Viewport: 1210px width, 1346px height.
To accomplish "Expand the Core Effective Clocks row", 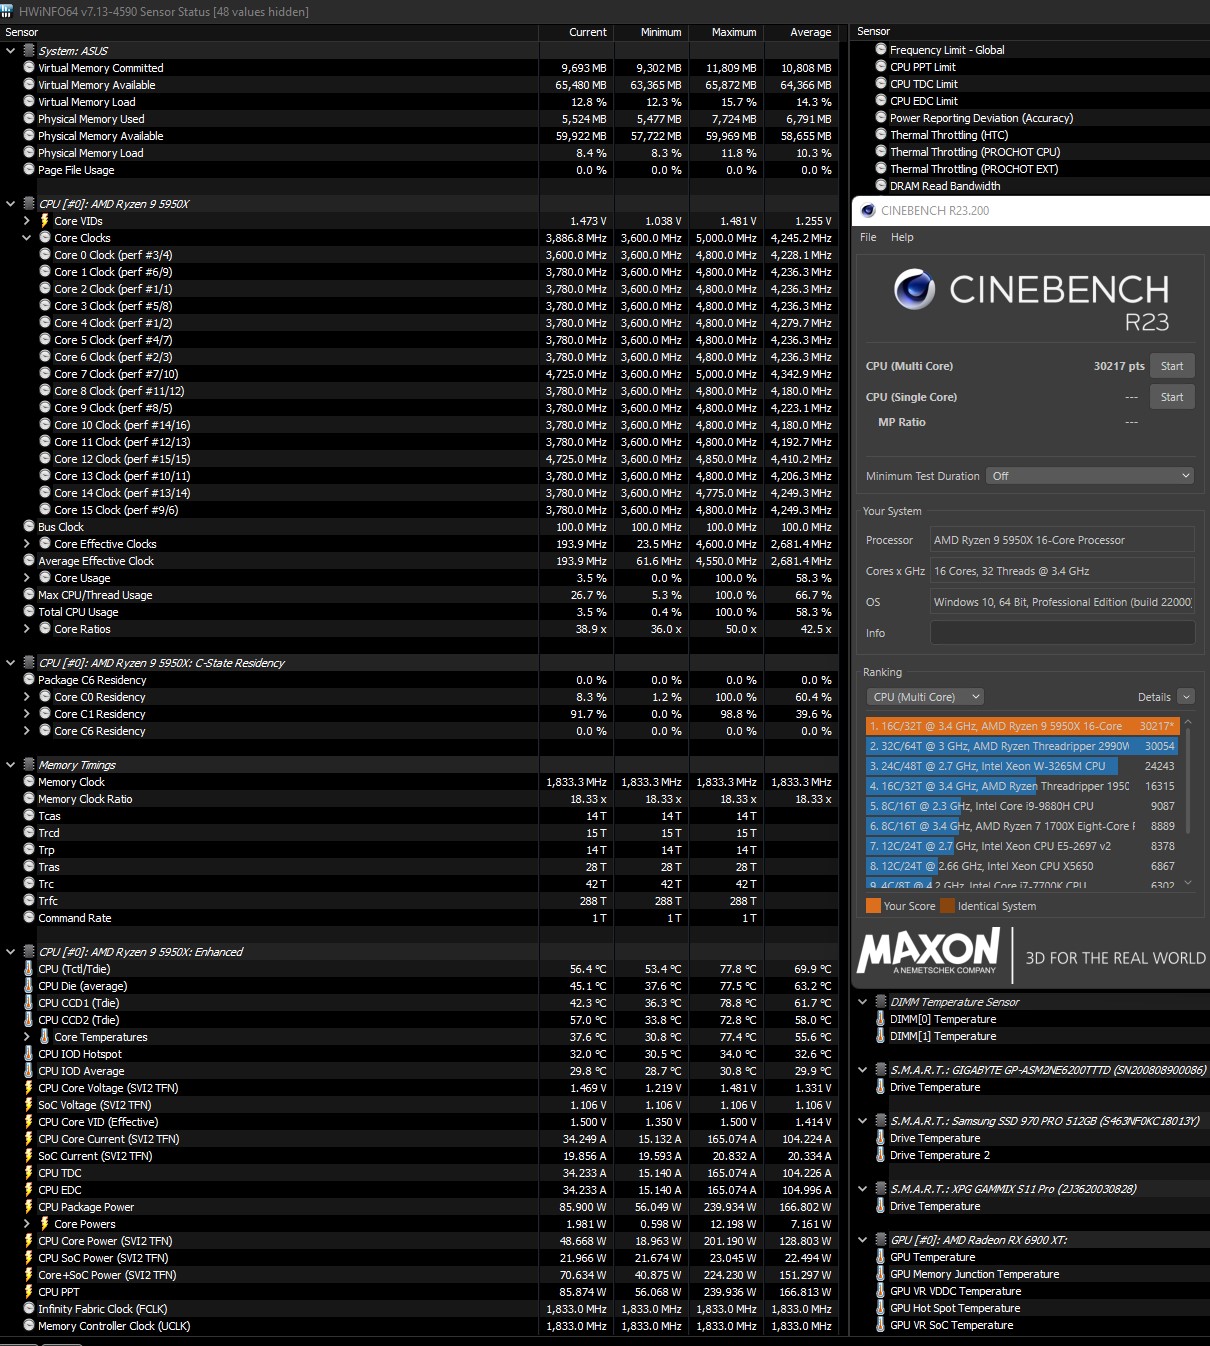I will point(27,543).
